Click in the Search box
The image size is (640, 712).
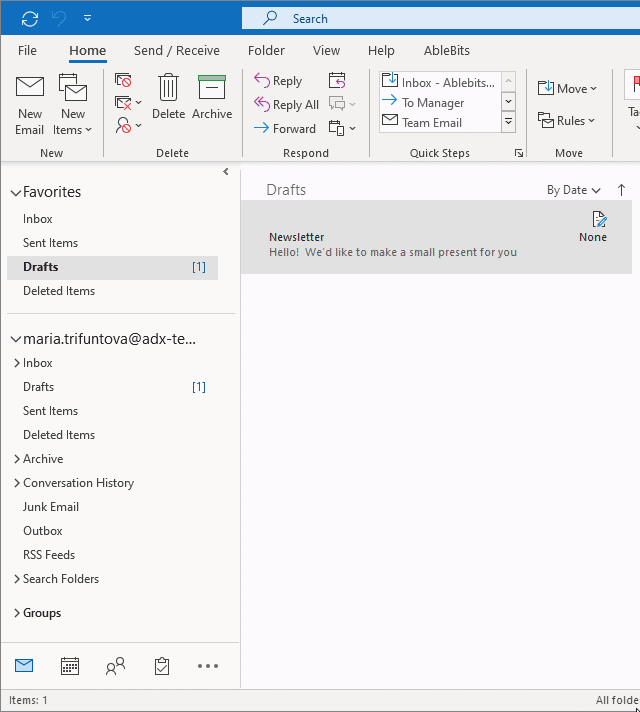coord(441,19)
